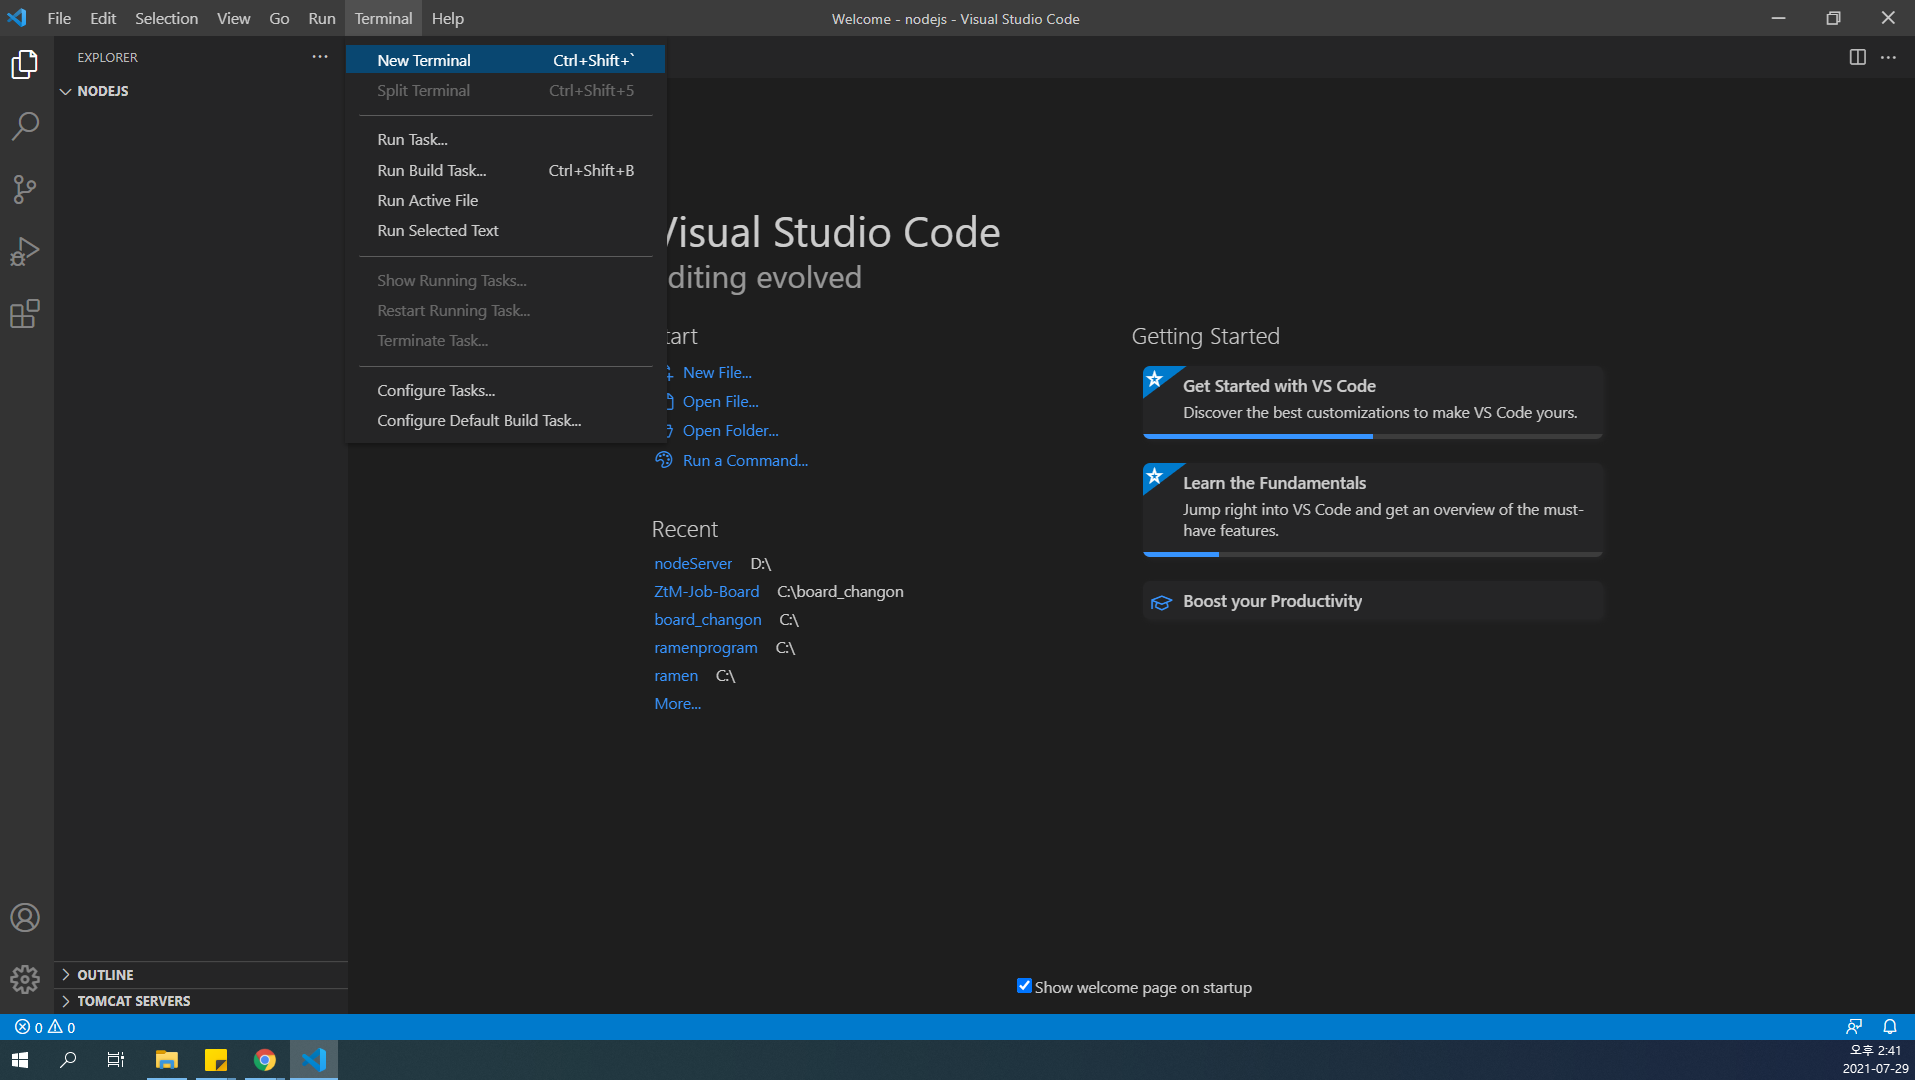The image size is (1915, 1080).
Task: Select New Terminal from the menu
Action: click(x=505, y=60)
